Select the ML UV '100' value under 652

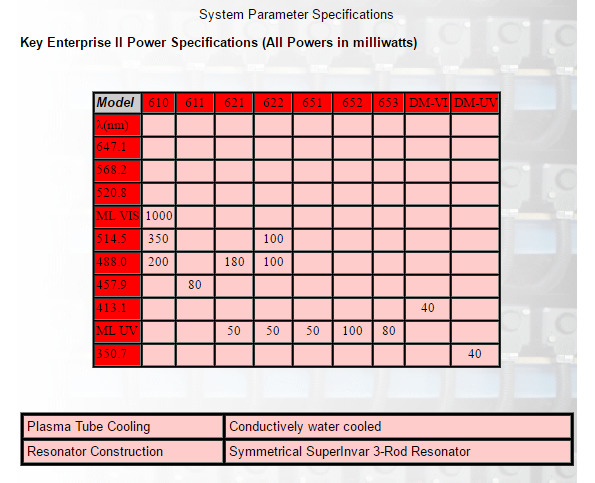[x=352, y=332]
